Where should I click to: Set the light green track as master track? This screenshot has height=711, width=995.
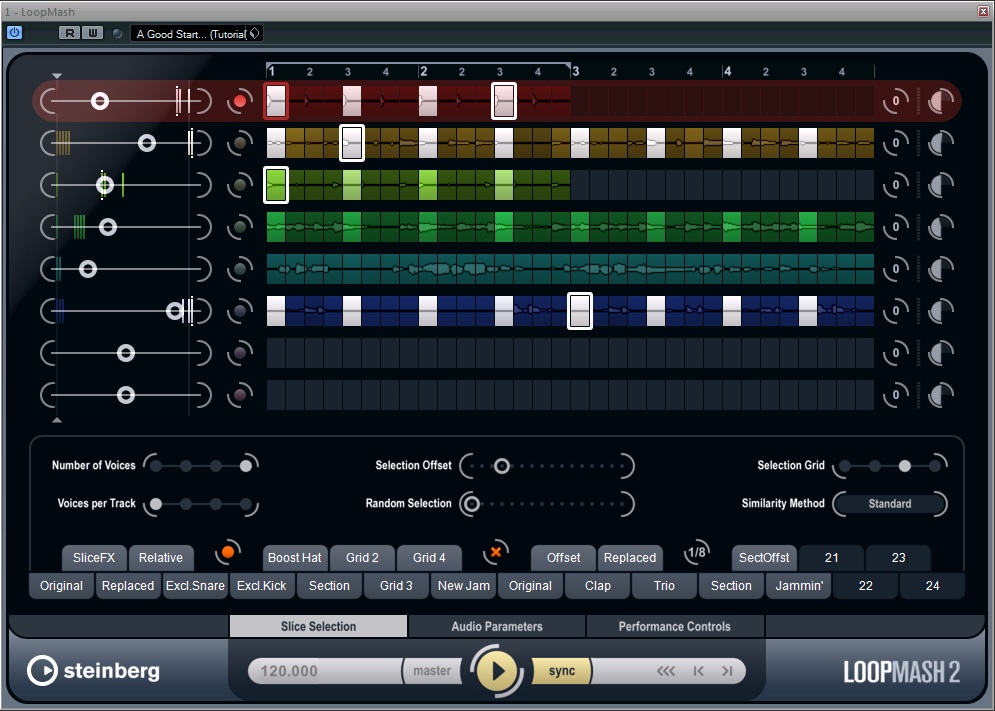pos(239,185)
